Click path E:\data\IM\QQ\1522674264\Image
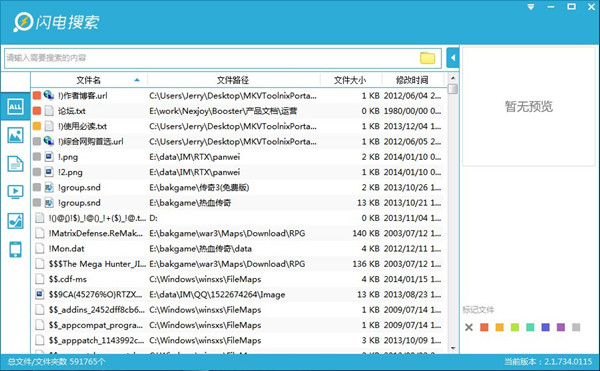 pyautogui.click(x=217, y=295)
